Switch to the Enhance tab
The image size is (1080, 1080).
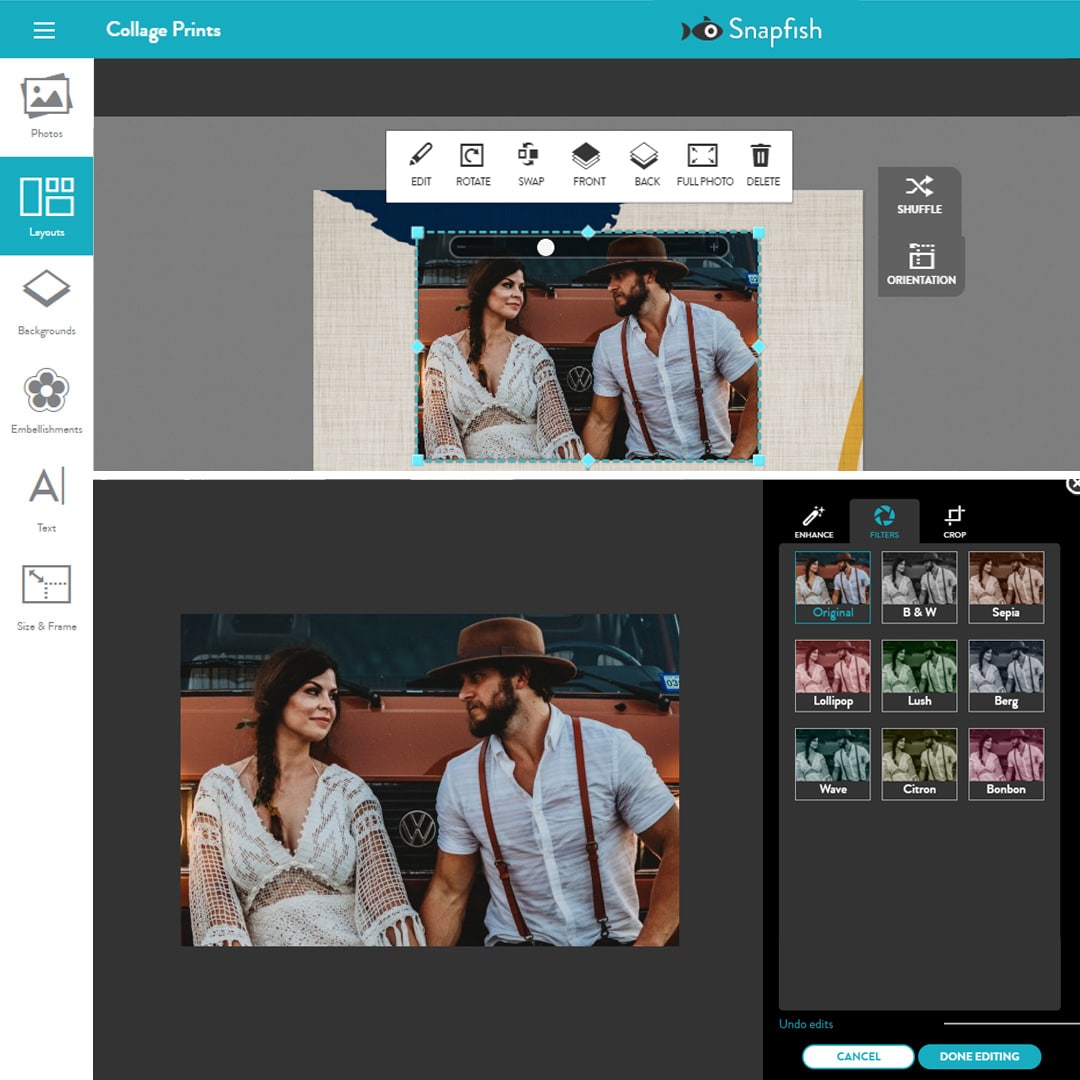813,521
